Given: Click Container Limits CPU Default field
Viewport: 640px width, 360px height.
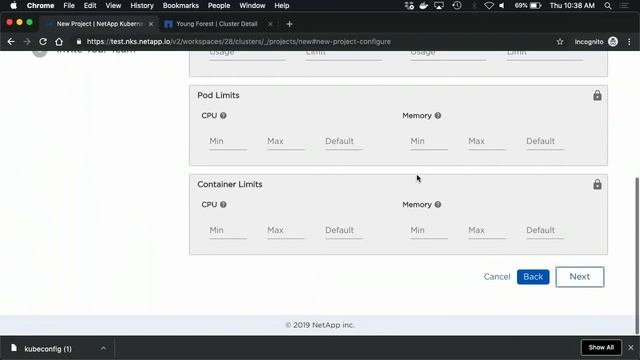Looking at the screenshot, I should (344, 230).
